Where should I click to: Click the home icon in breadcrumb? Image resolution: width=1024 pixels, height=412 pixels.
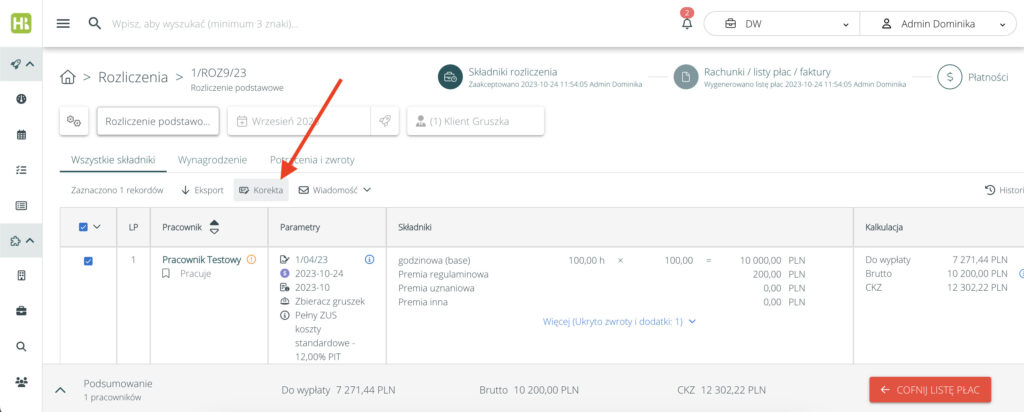pyautogui.click(x=68, y=77)
